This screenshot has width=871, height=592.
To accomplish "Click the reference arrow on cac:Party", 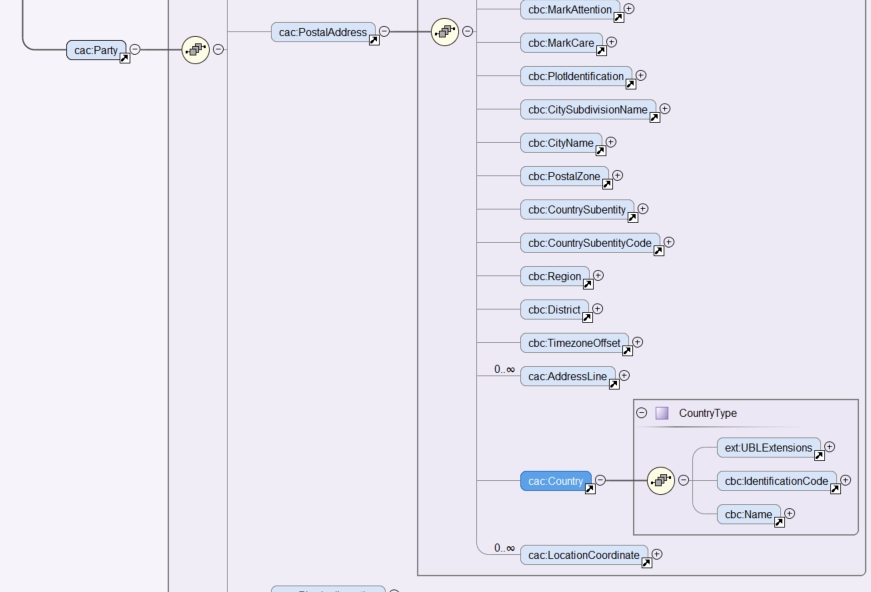I will point(124,59).
